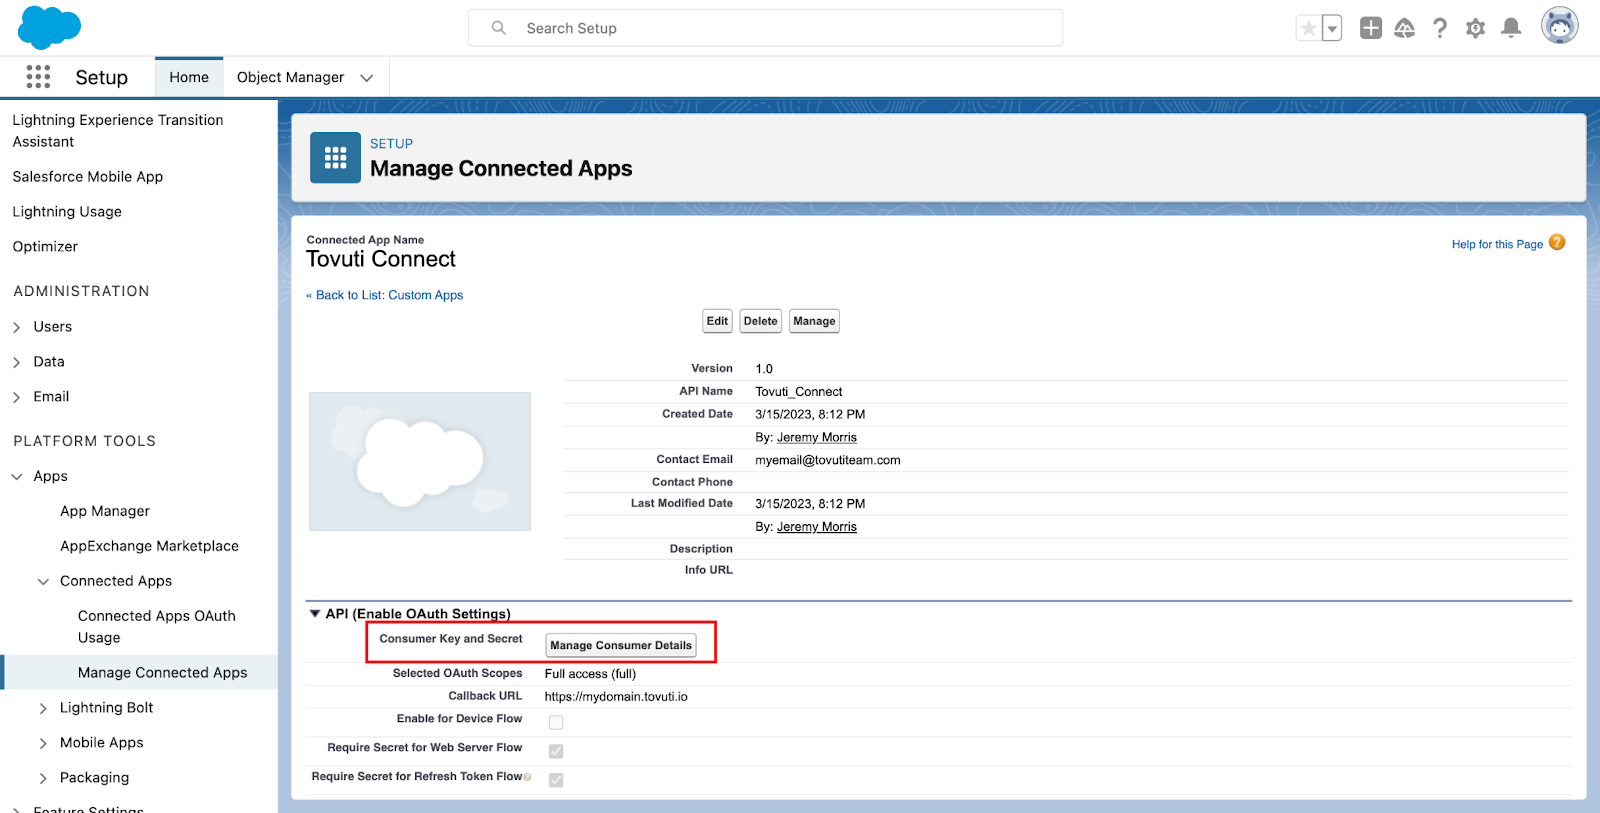Click Back to List: Custom Apps link

point(385,295)
